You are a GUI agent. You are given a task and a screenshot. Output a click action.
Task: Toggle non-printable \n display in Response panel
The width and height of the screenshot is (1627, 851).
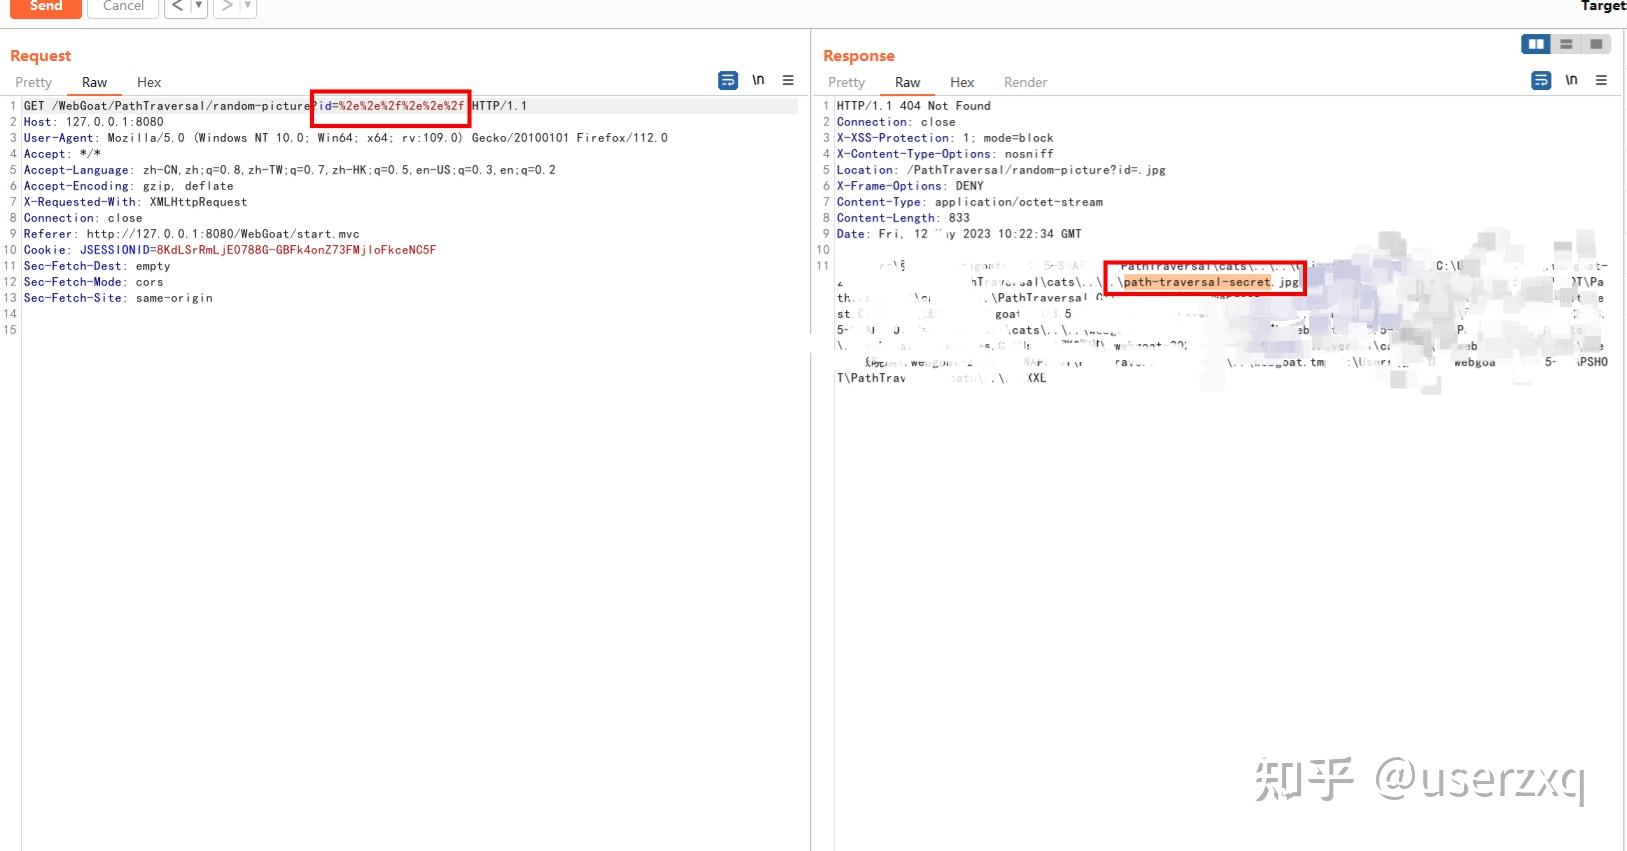click(x=1571, y=80)
